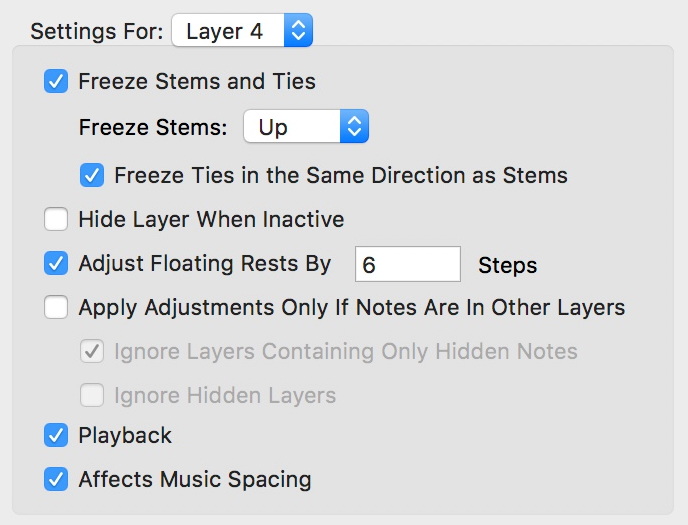Uncheck the Affects Music Spacing checkbox
Screen dimensions: 688x525
[56, 479]
